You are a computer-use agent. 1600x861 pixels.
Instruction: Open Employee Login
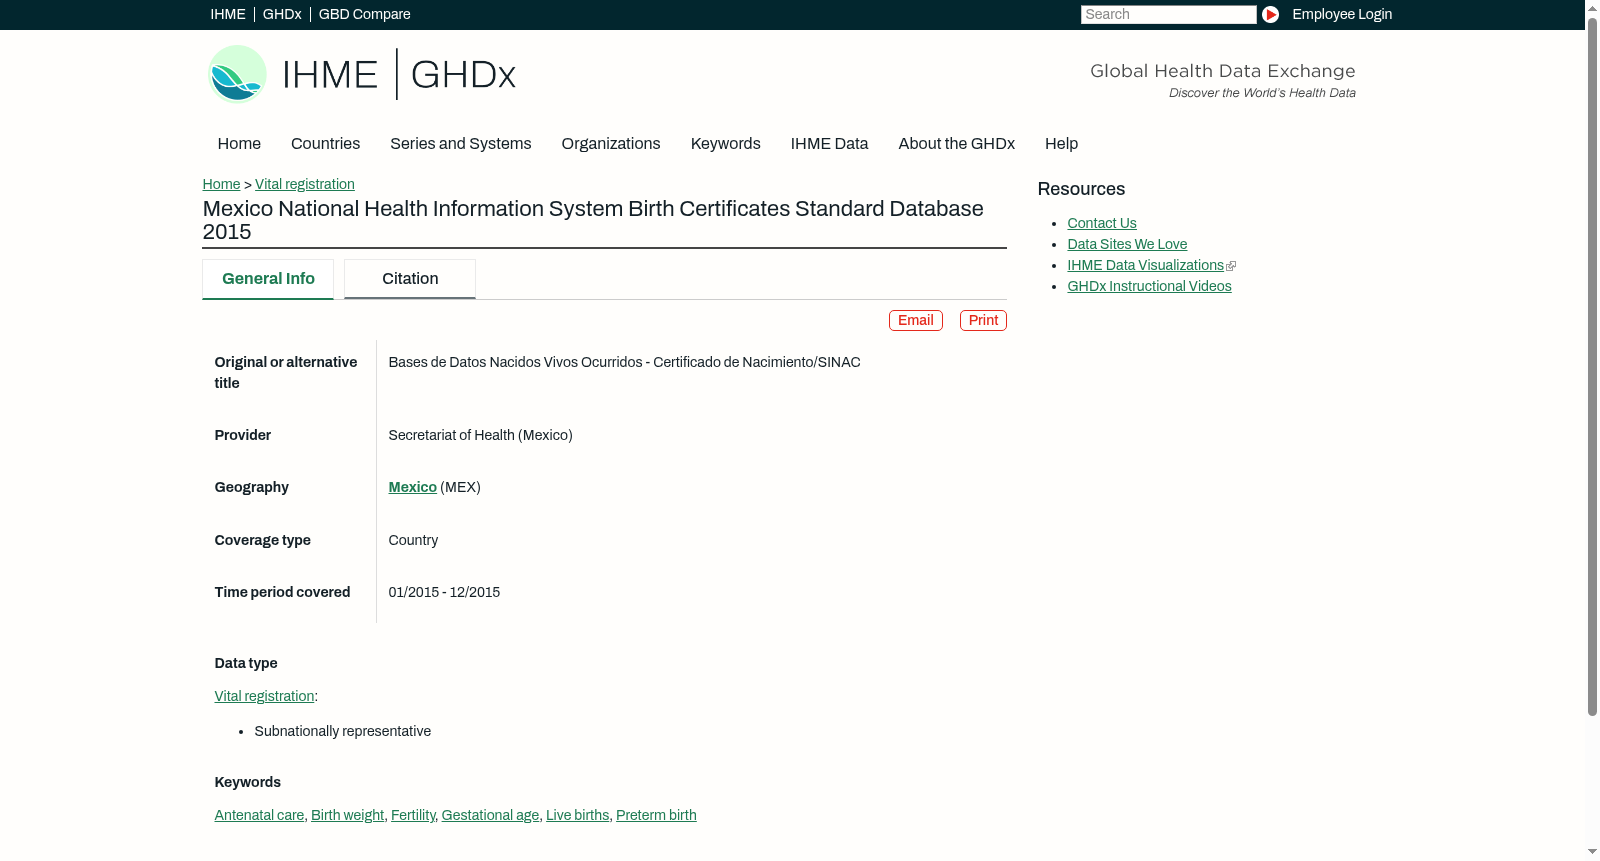pos(1341,14)
